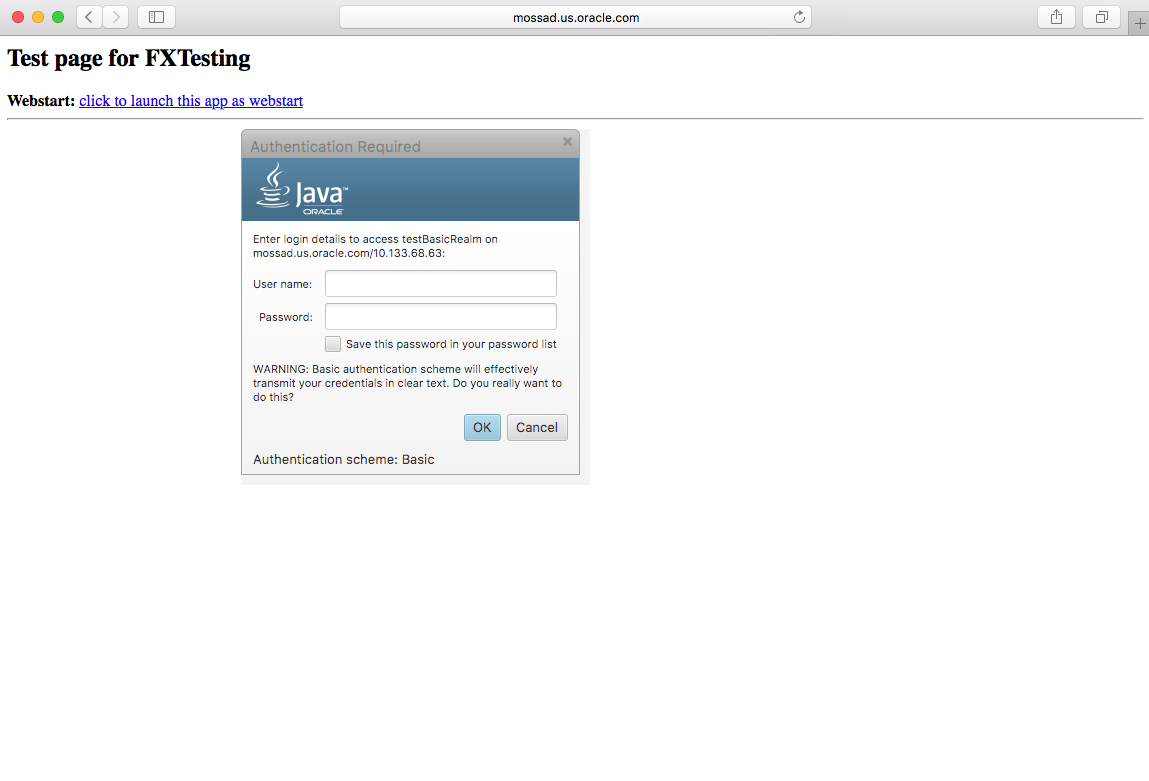Image resolution: width=1149 pixels, height=781 pixels.
Task: Click the Java Oracle logo banner
Action: coord(303,190)
